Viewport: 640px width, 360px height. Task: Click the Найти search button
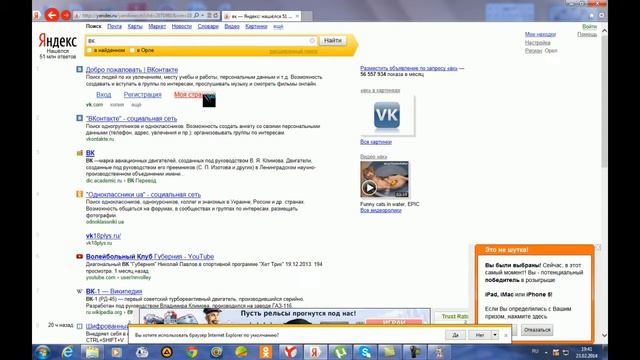[x=333, y=40]
